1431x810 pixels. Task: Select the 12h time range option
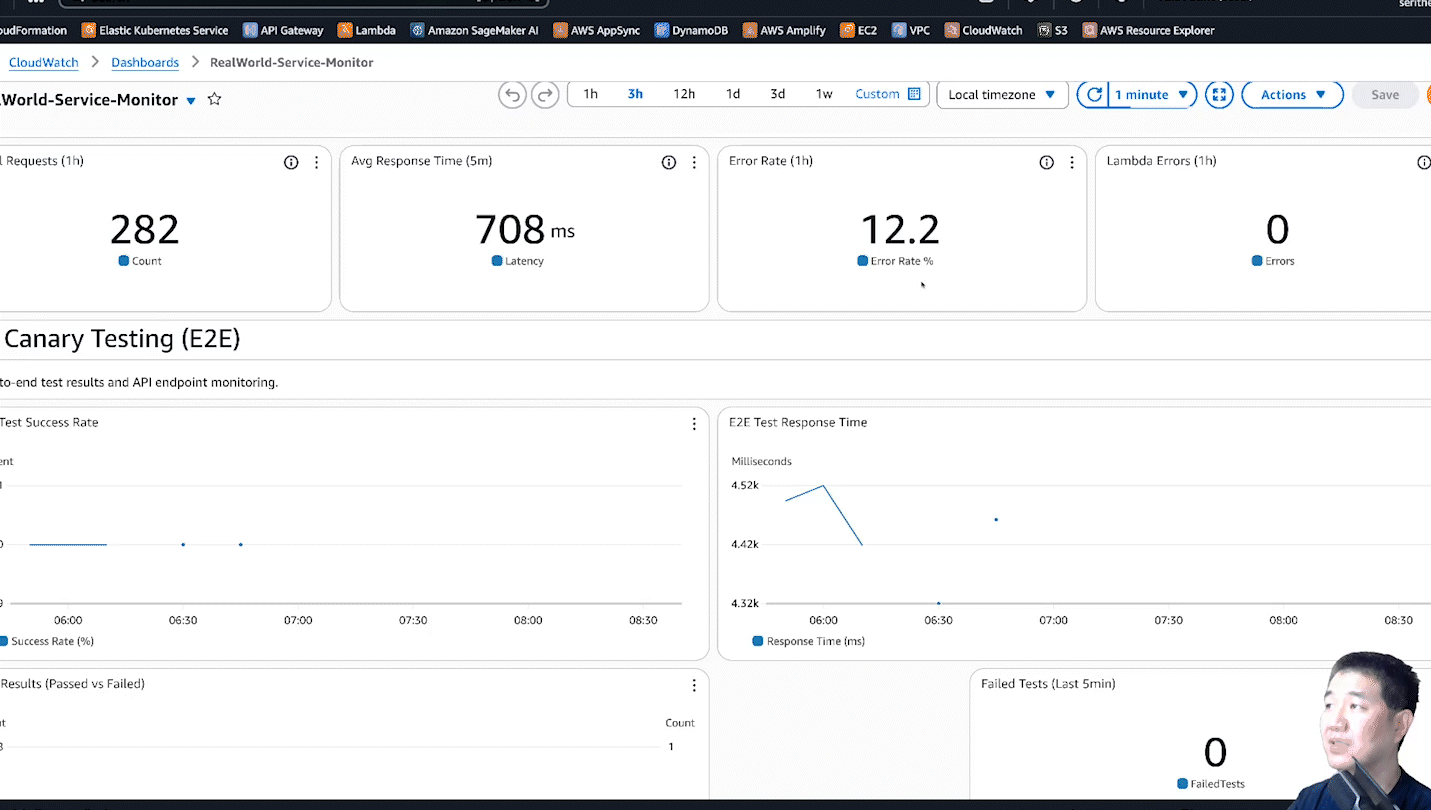[x=684, y=94]
